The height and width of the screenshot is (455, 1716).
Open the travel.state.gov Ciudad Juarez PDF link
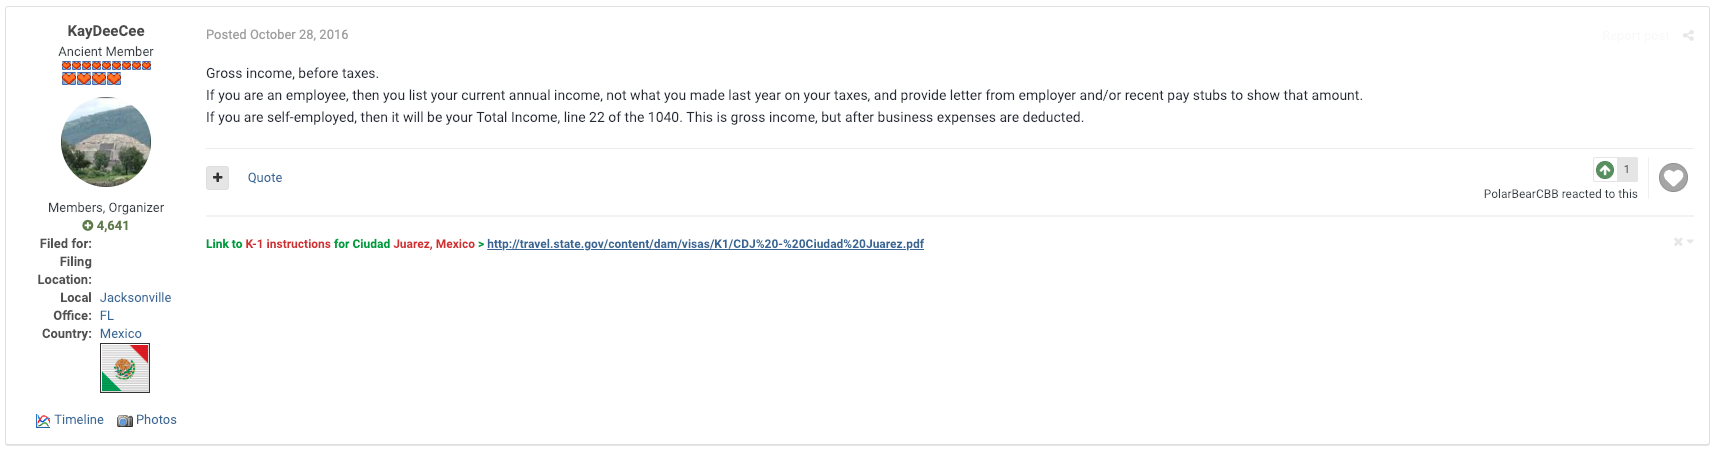705,244
